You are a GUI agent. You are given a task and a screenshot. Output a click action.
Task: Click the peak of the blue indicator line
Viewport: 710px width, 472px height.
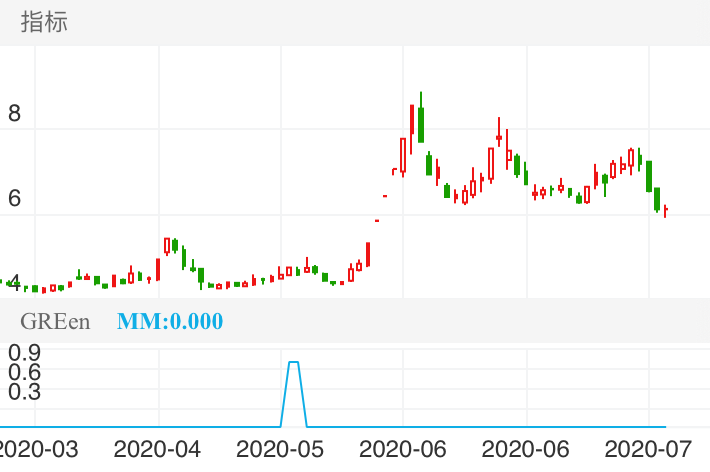pyautogui.click(x=294, y=362)
